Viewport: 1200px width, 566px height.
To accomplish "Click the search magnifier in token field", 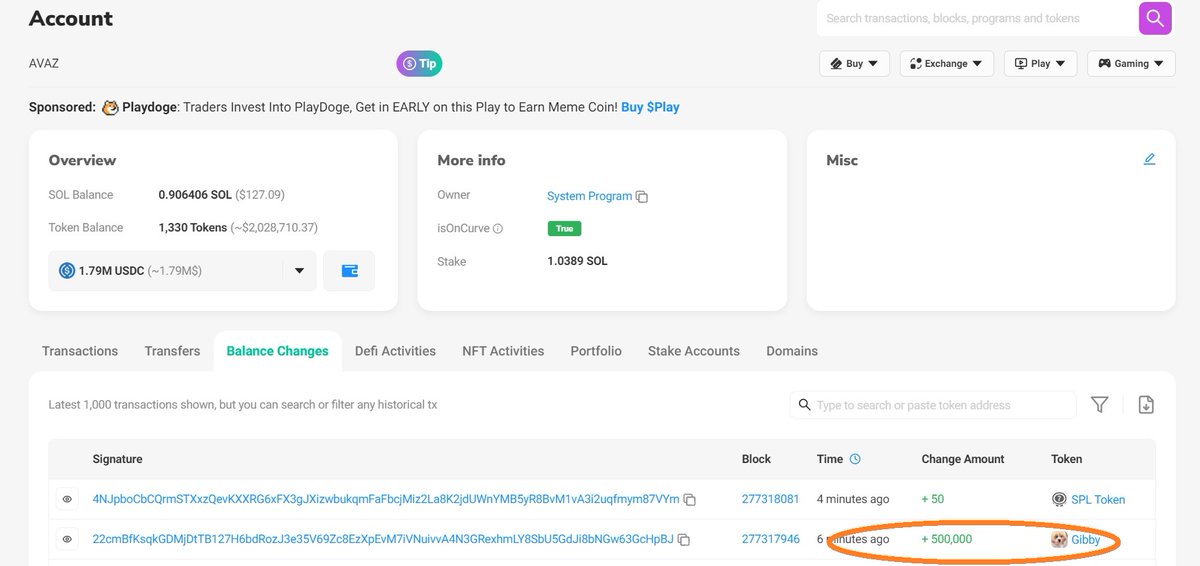I will (x=804, y=405).
